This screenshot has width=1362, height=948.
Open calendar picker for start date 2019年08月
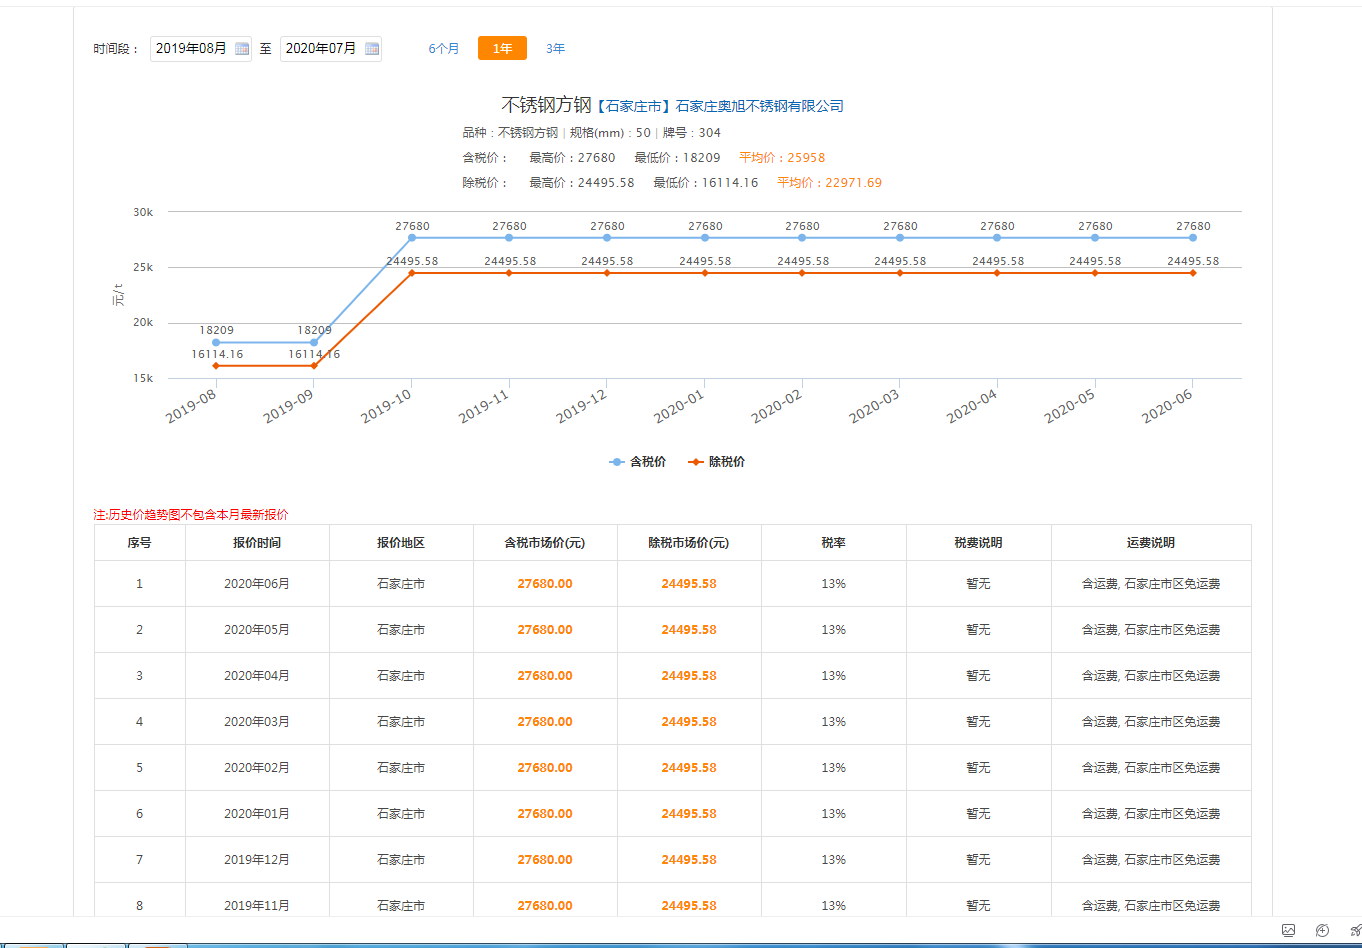242,48
